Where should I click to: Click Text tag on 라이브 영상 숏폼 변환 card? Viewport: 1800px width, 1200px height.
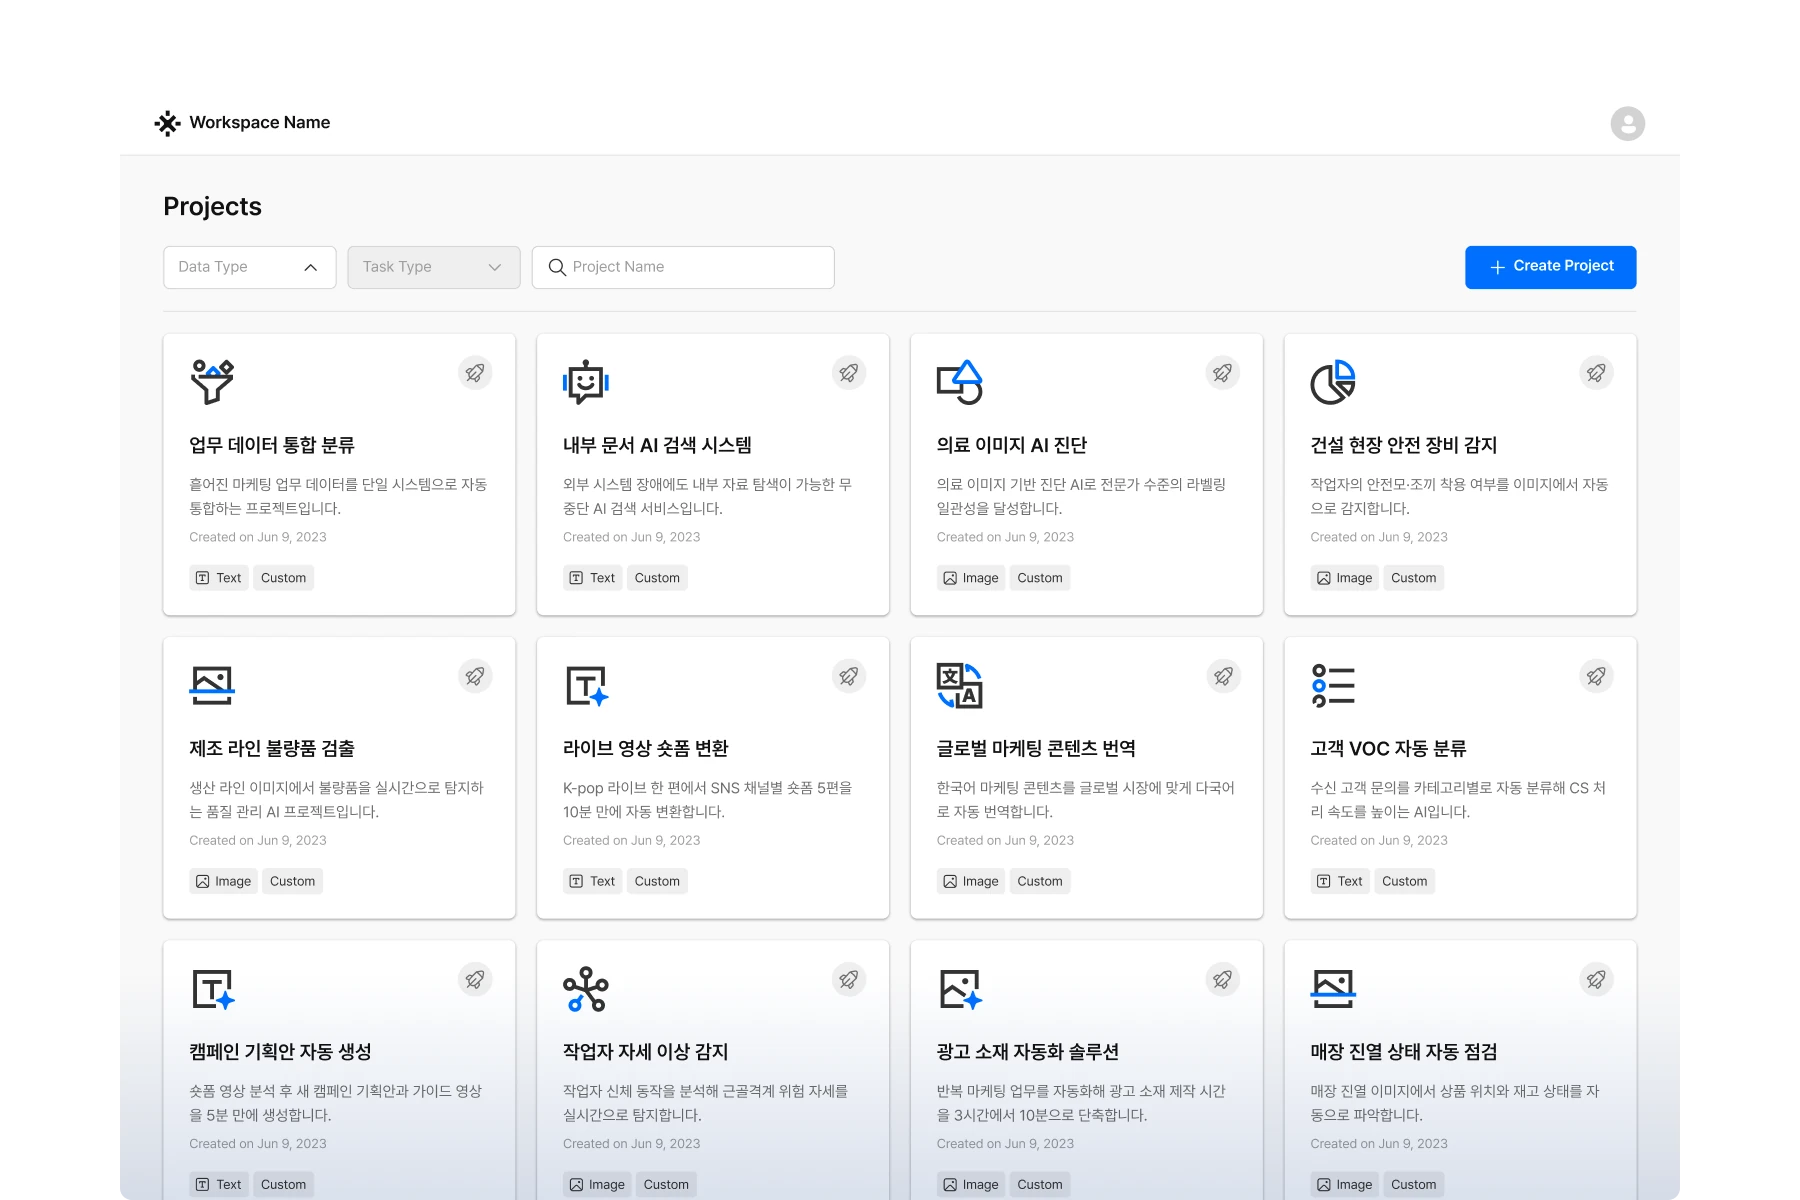[x=593, y=881]
